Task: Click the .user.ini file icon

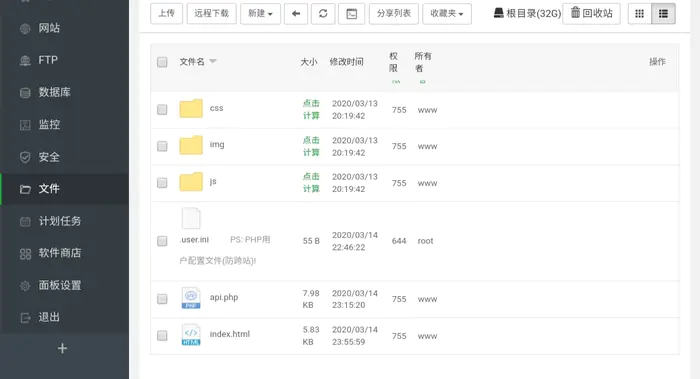Action: [x=191, y=218]
